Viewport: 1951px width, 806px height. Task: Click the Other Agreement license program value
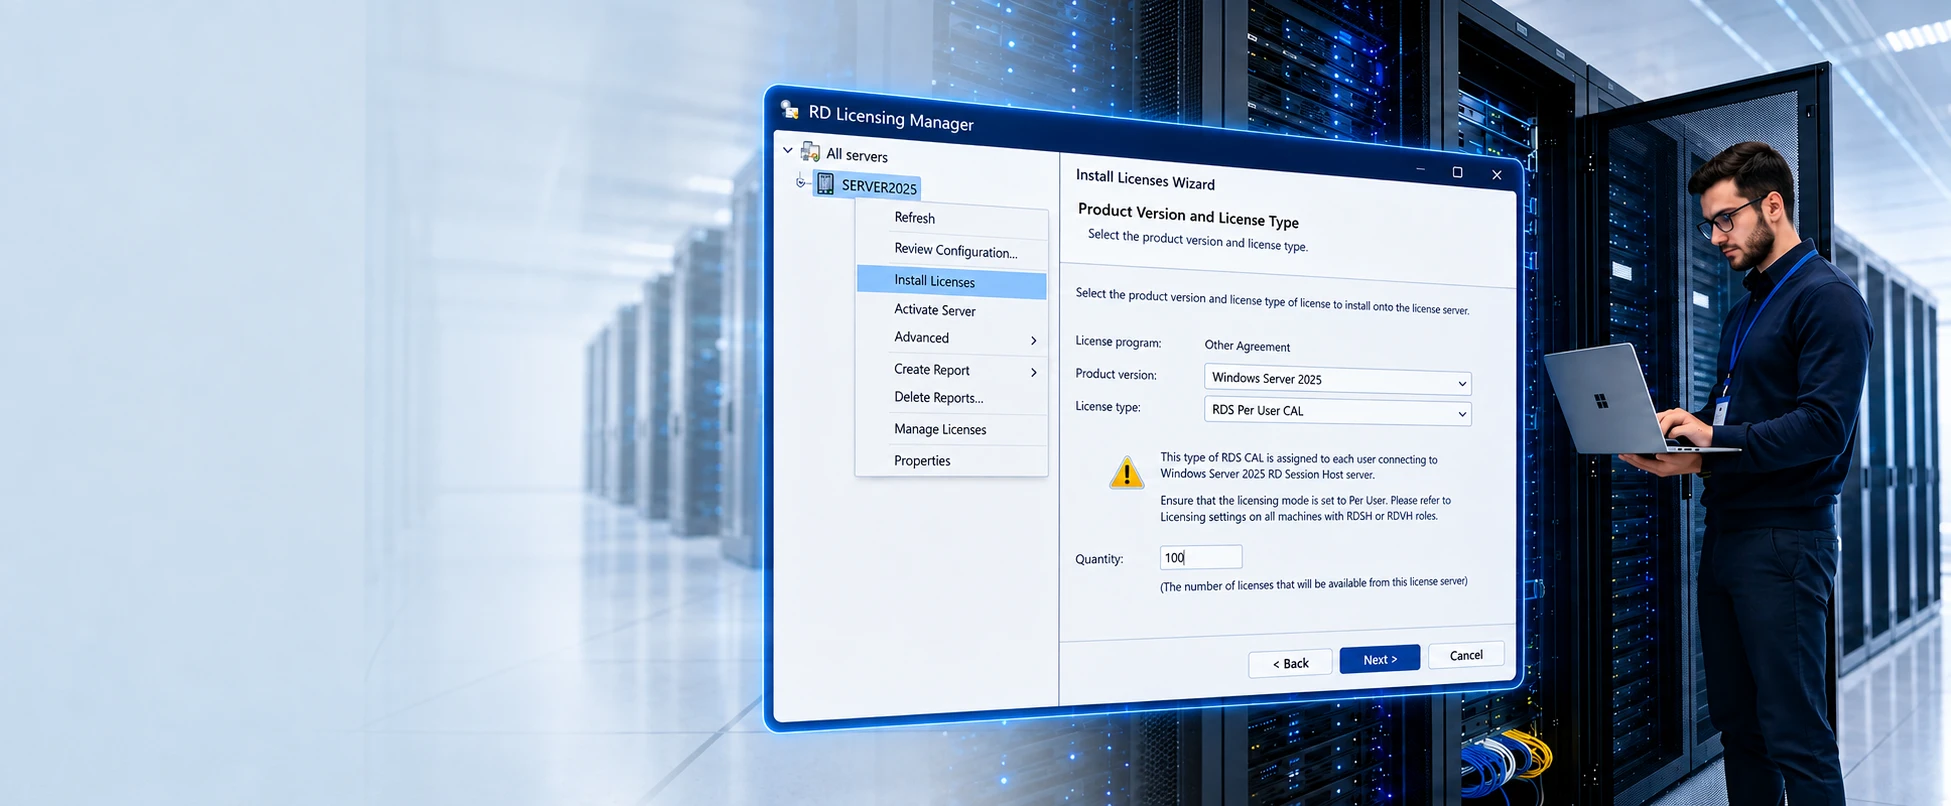point(1247,346)
